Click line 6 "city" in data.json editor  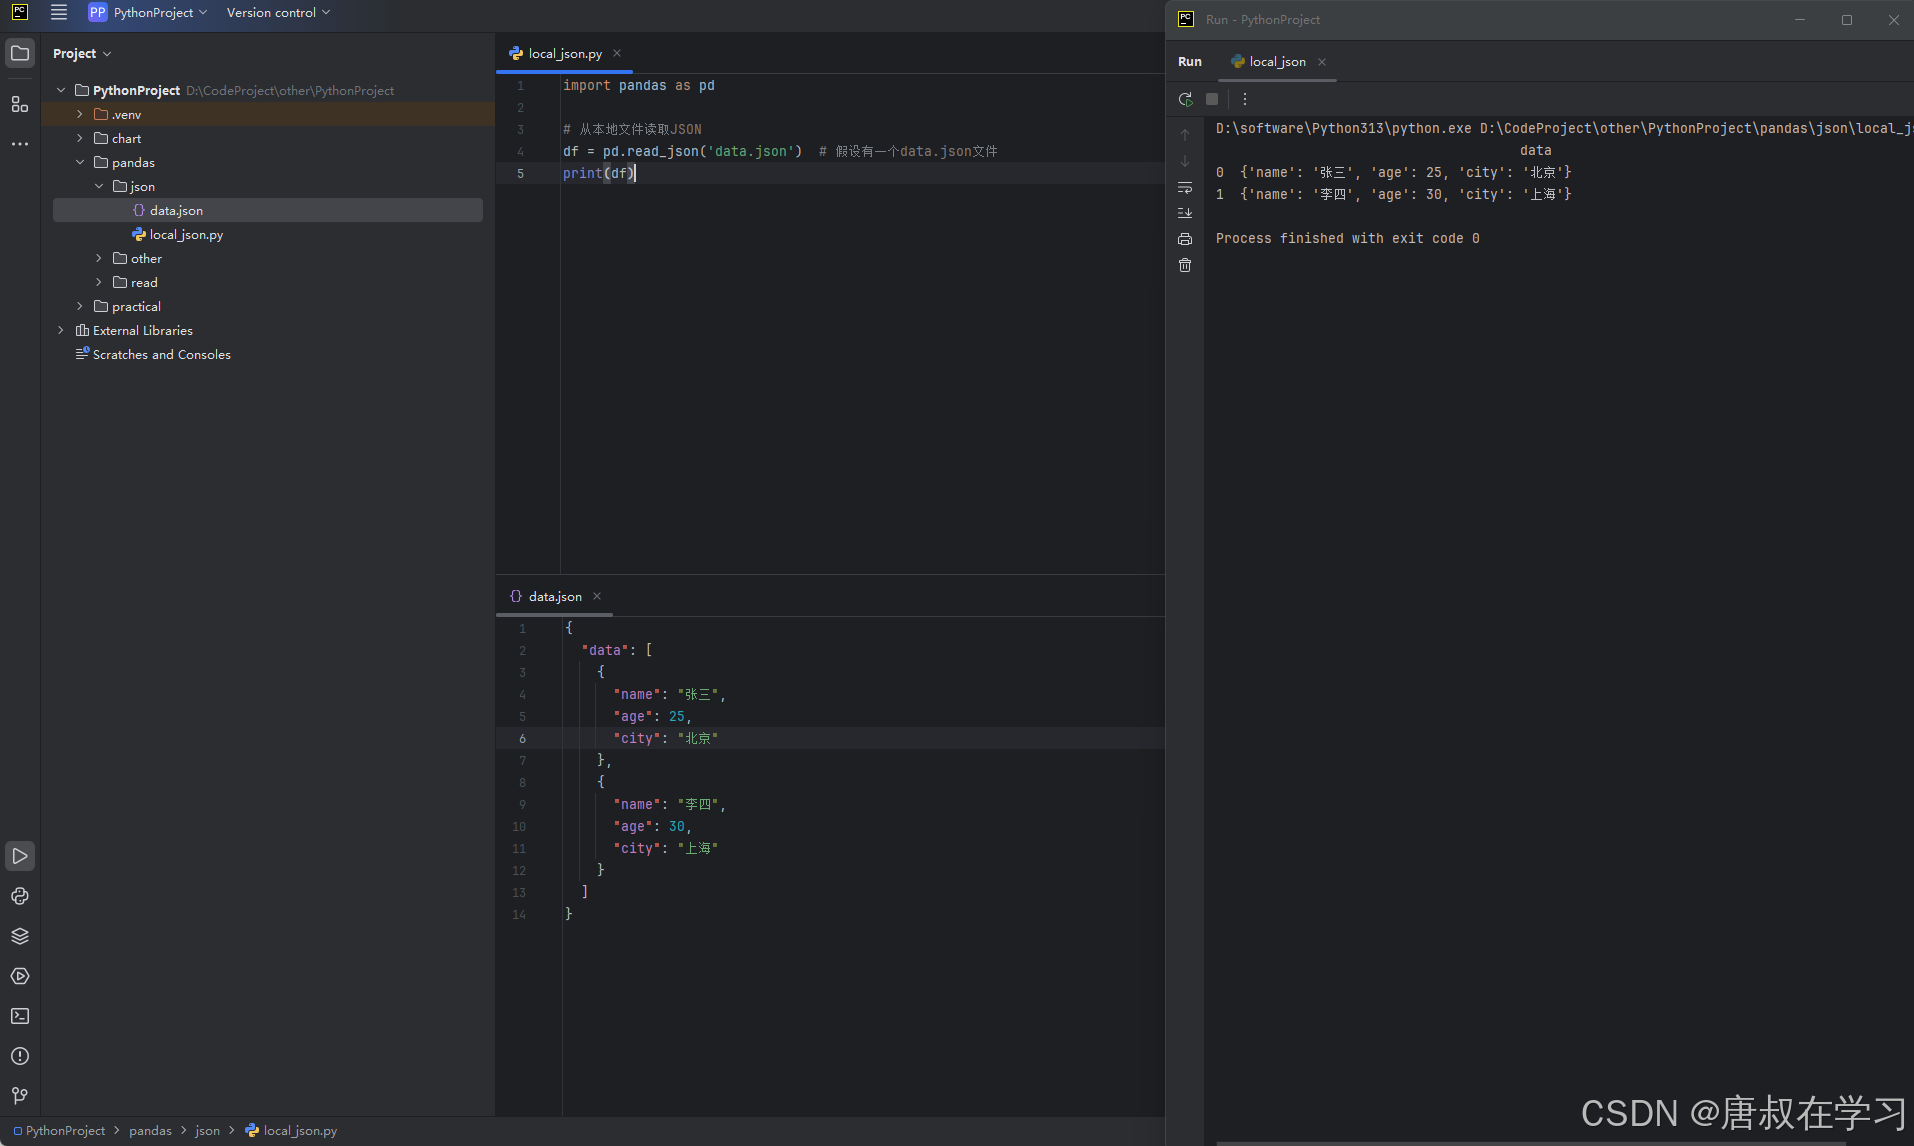pos(665,738)
